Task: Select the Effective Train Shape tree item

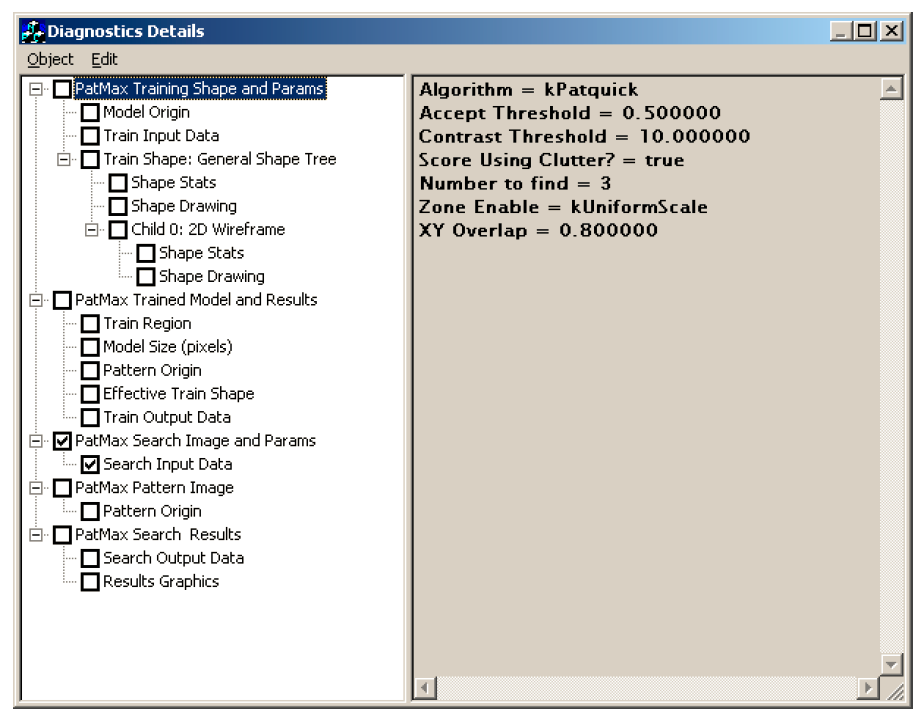Action: coord(178,394)
